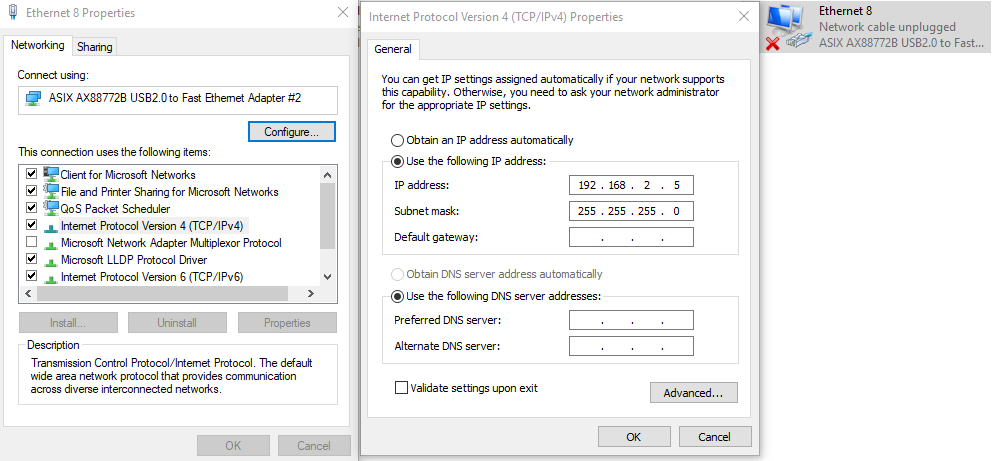This screenshot has height=461, width=993.
Task: Toggle File and Printer Sharing checkbox
Action: point(31,191)
